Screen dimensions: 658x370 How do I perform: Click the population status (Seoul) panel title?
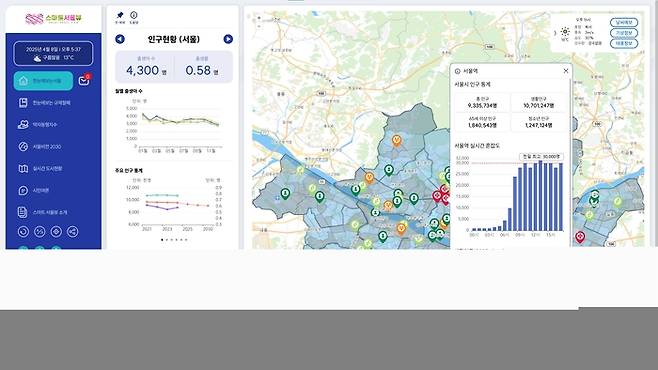tap(174, 39)
